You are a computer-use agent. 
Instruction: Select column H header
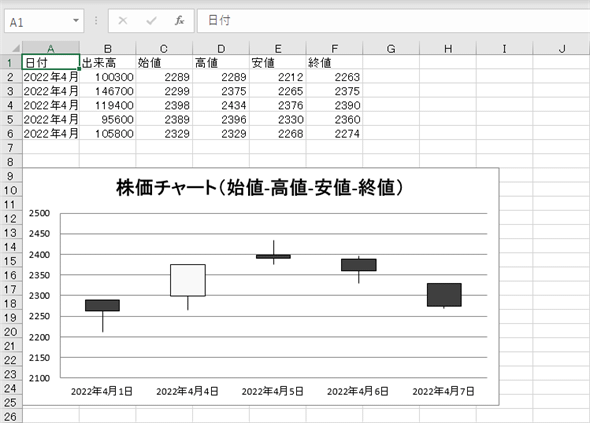(x=448, y=49)
